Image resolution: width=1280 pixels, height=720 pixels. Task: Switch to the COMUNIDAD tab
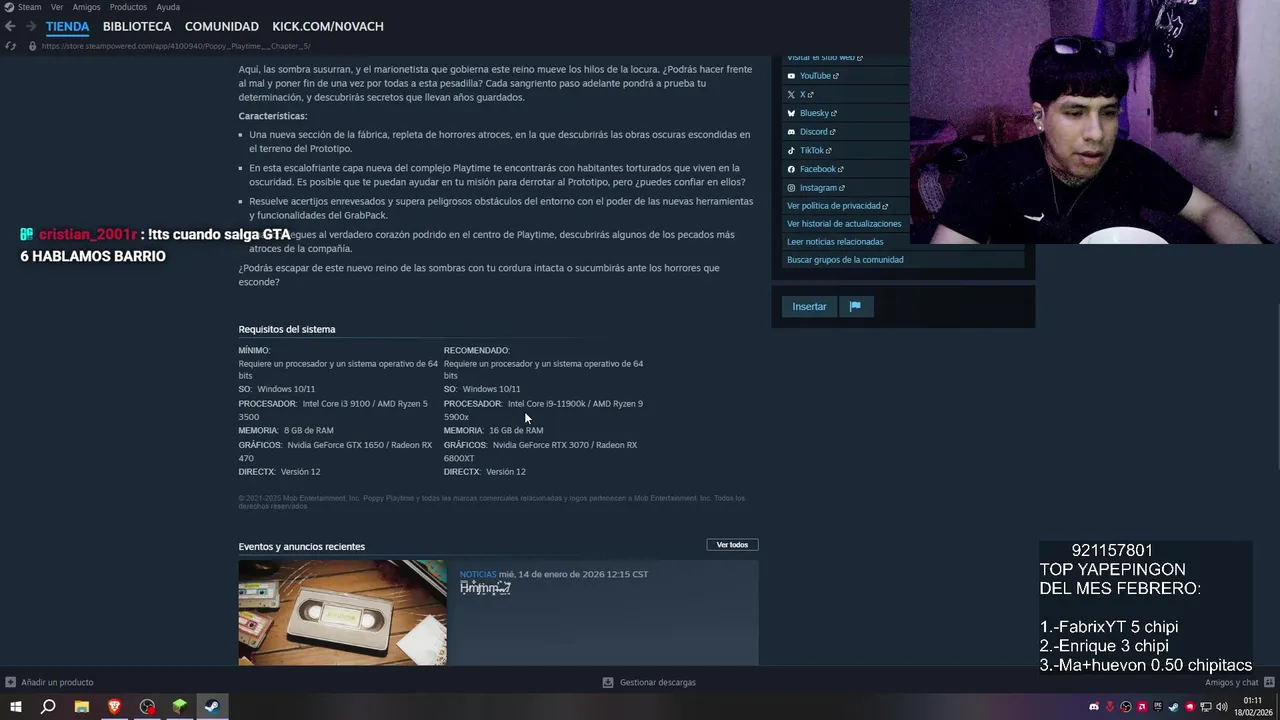tap(222, 26)
